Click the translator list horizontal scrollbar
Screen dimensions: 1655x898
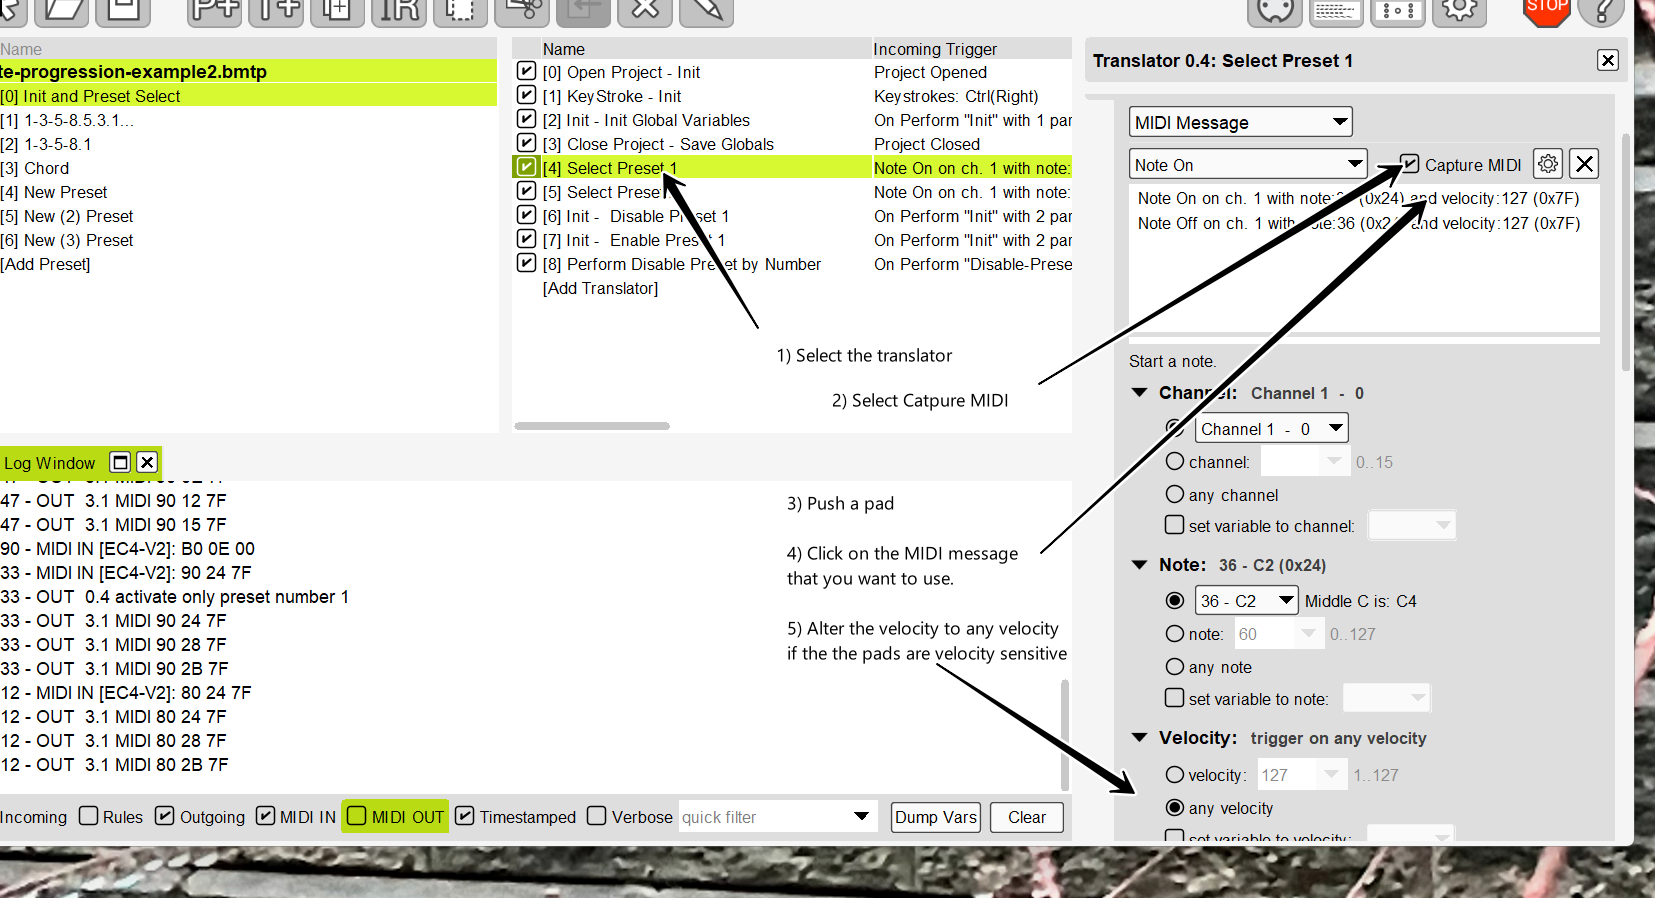click(592, 426)
